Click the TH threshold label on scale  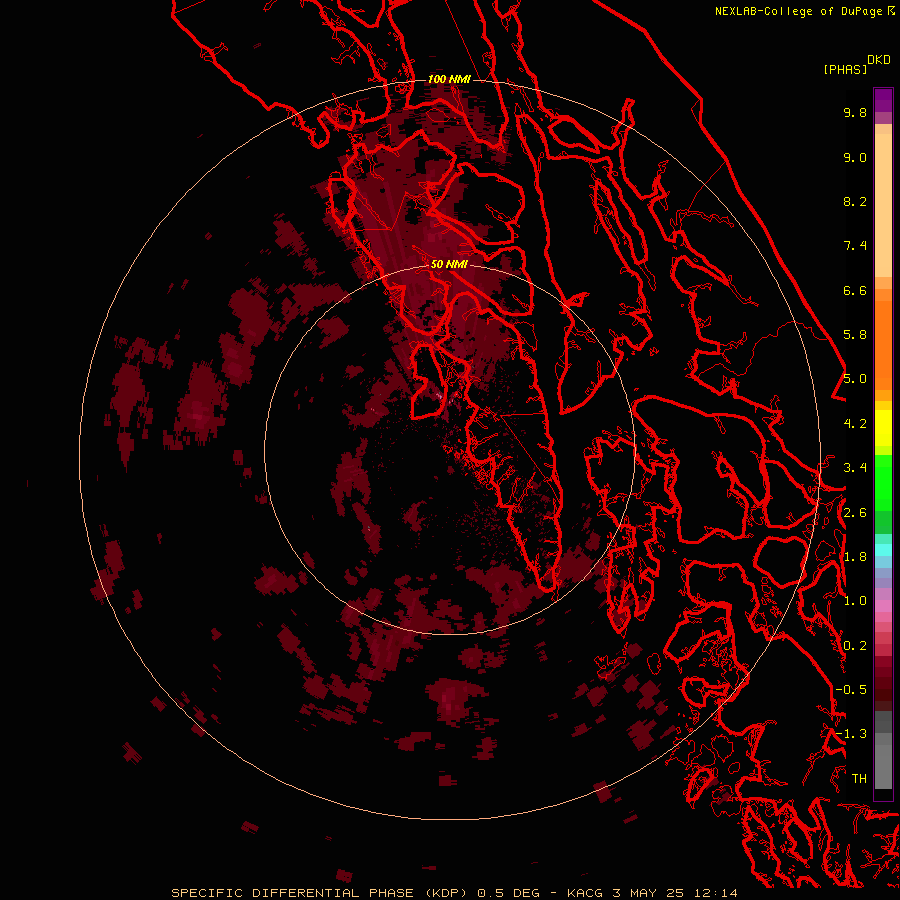click(x=859, y=779)
